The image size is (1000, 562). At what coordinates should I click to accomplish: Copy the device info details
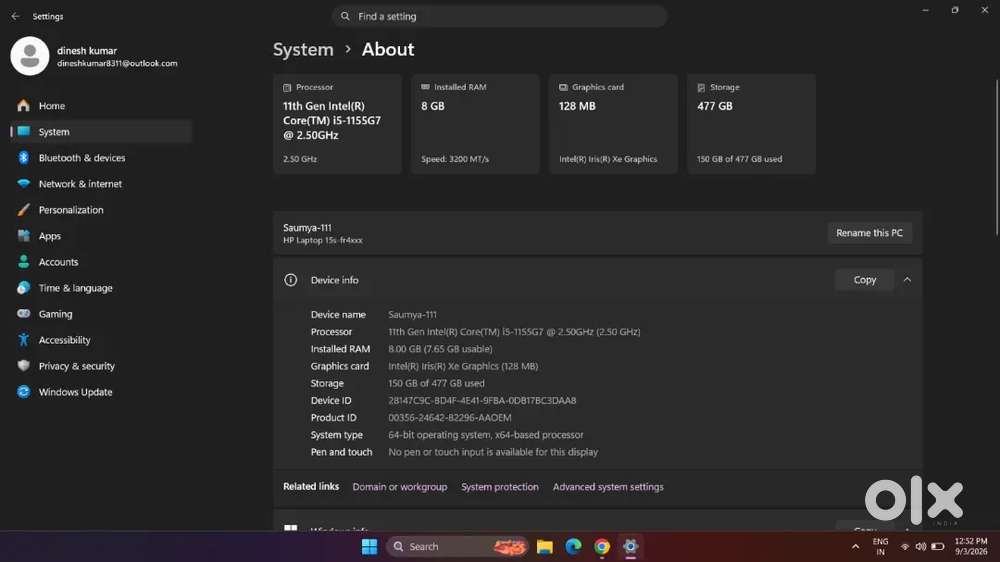[864, 280]
